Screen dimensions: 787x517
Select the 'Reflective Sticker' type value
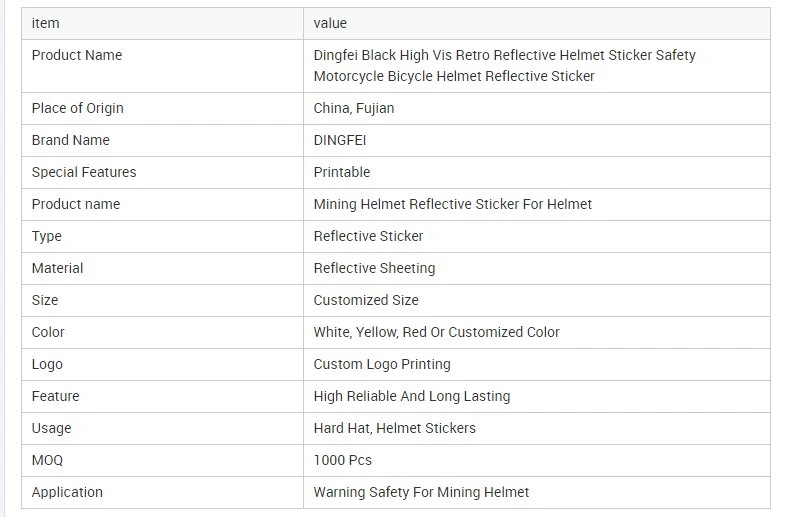368,236
